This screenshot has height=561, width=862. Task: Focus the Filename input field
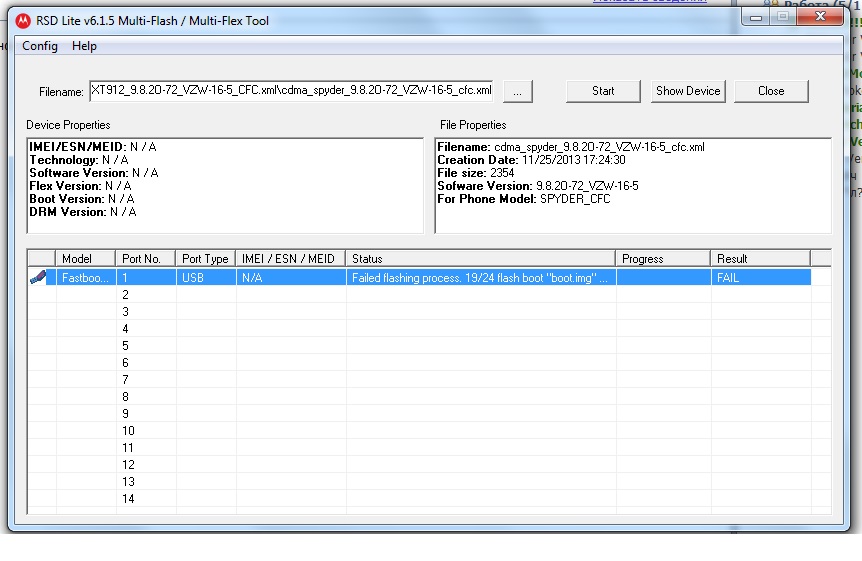(291, 90)
